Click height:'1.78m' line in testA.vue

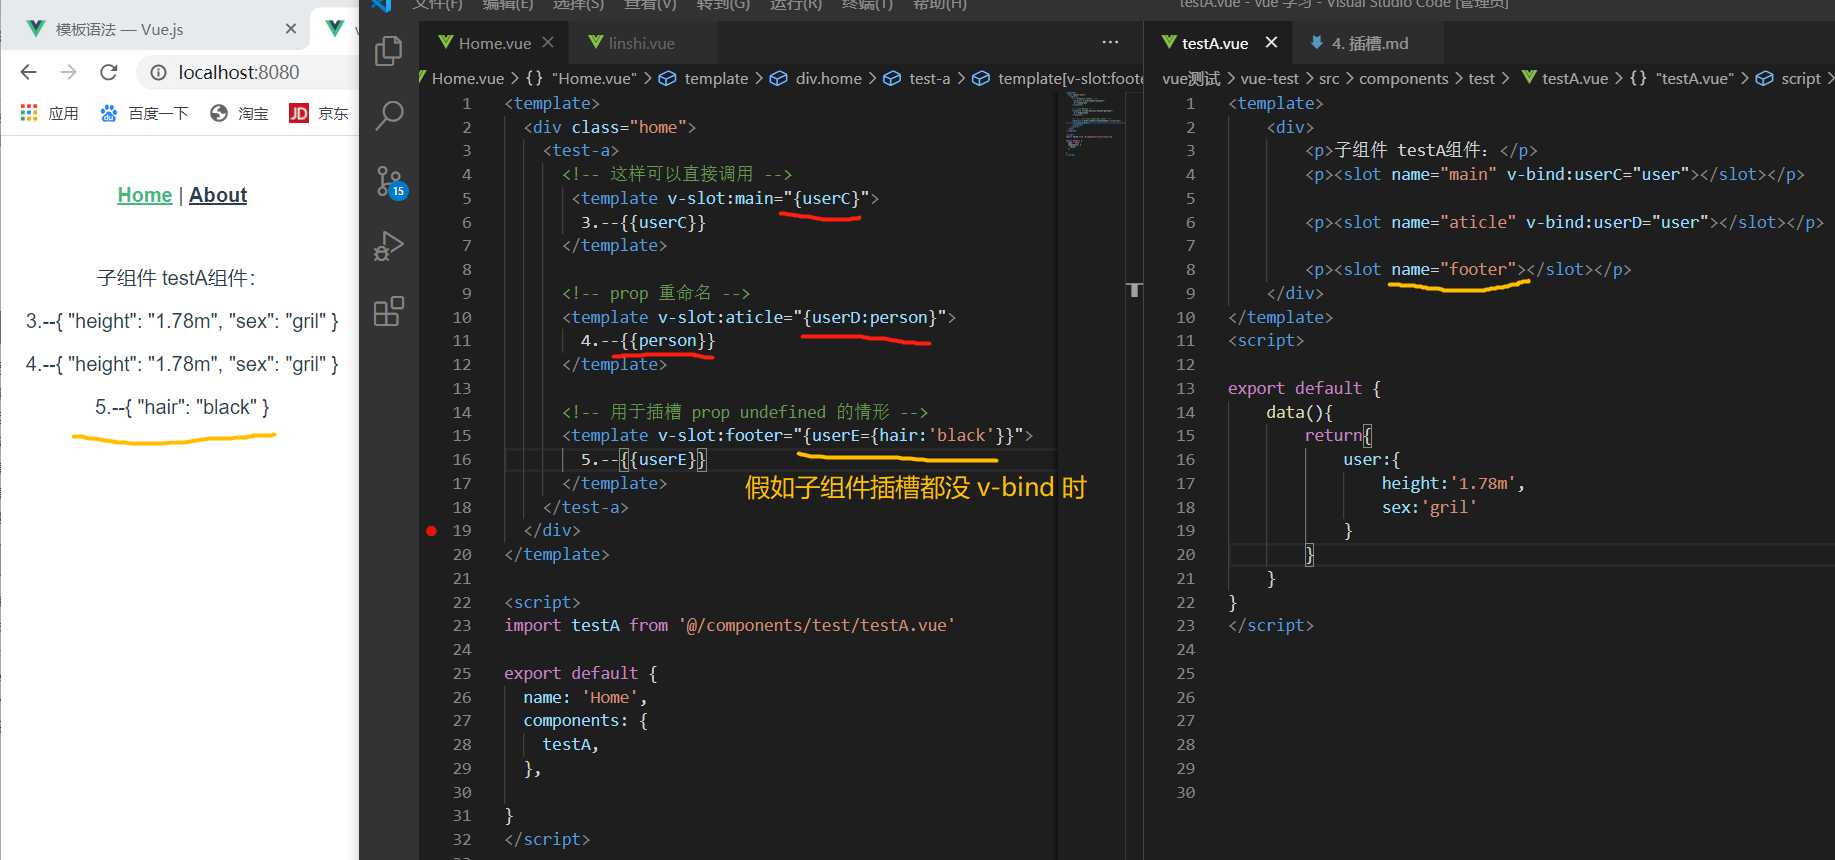[x=1453, y=483]
